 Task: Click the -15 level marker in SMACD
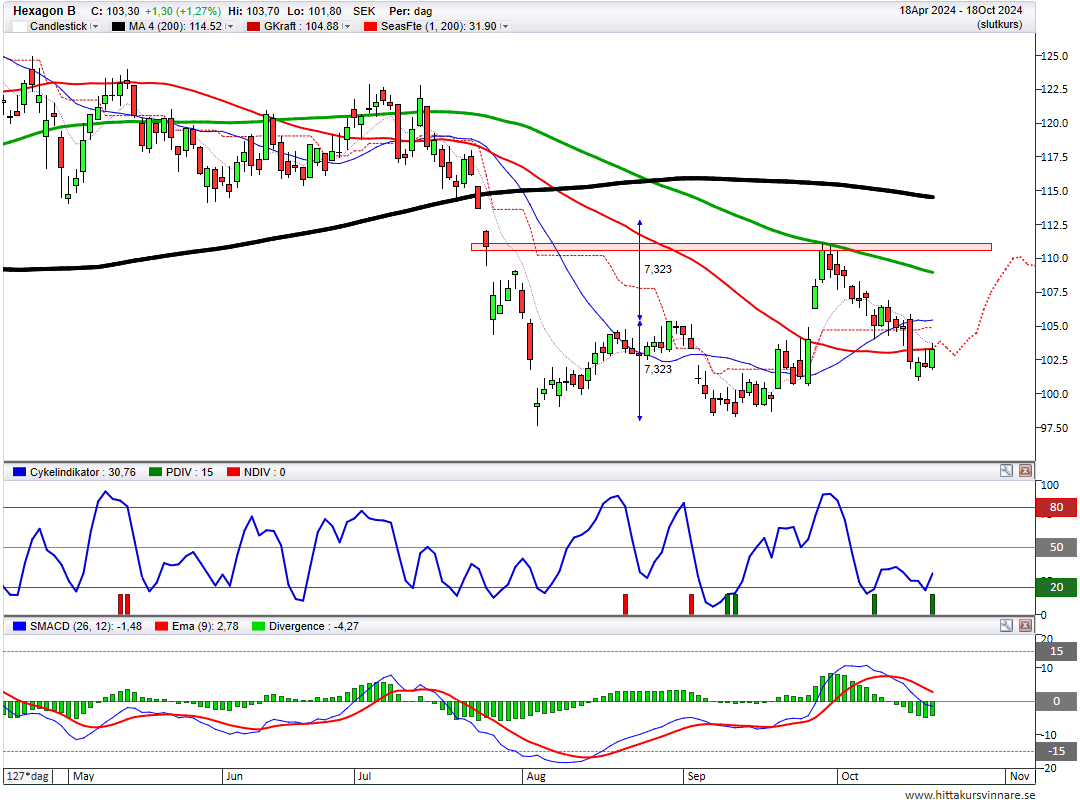pos(1056,751)
